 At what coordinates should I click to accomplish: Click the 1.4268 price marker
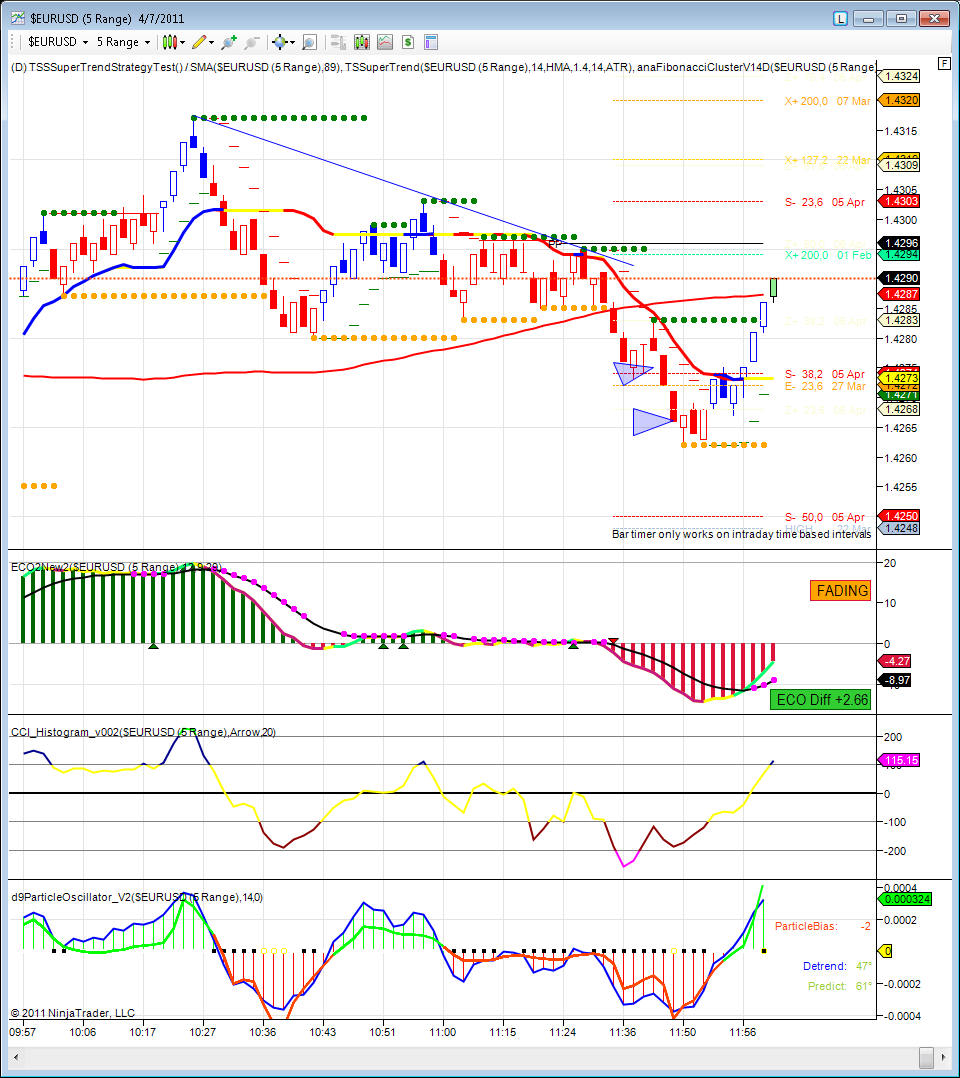pos(901,409)
